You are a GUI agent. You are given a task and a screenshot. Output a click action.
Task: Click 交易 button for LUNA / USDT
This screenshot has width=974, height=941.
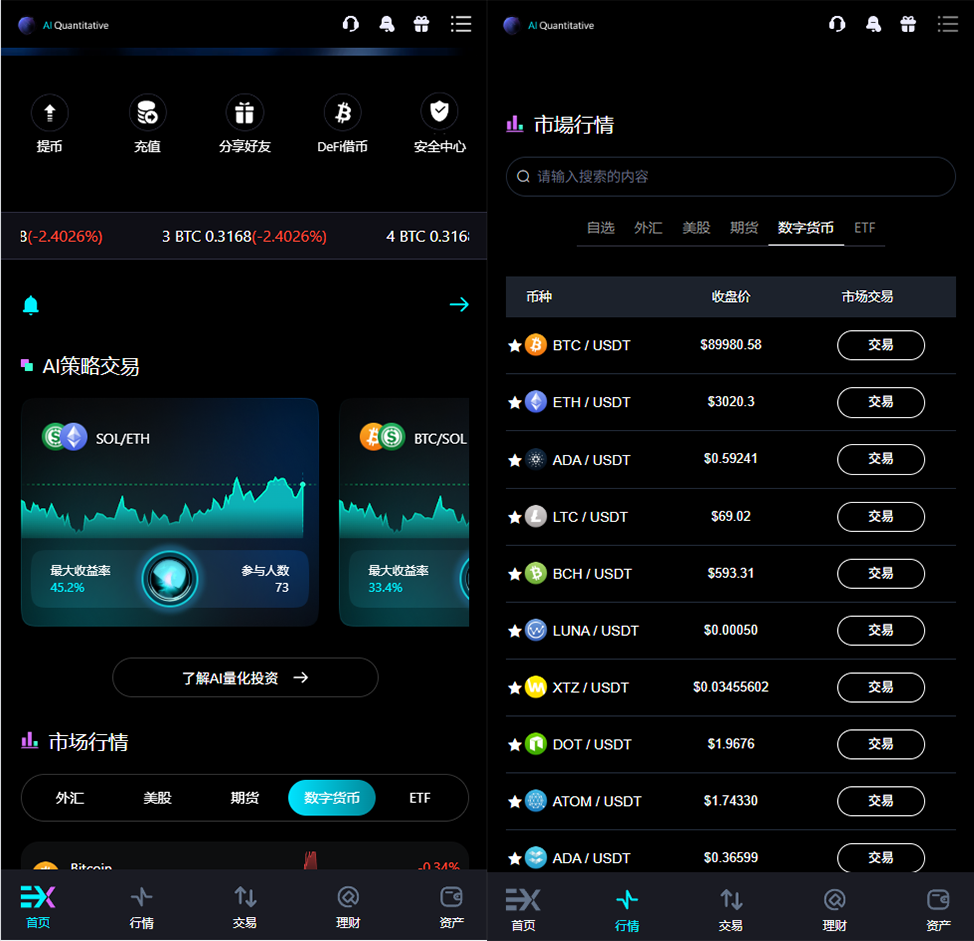(880, 631)
